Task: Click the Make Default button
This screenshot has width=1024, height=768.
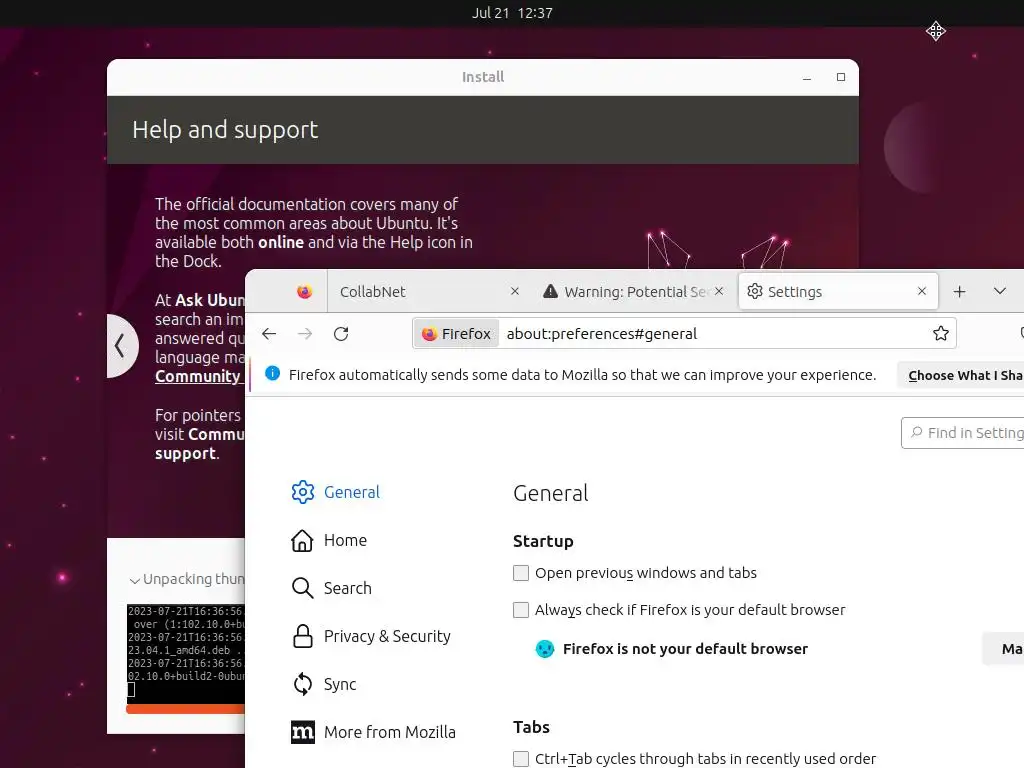Action: click(x=1004, y=648)
